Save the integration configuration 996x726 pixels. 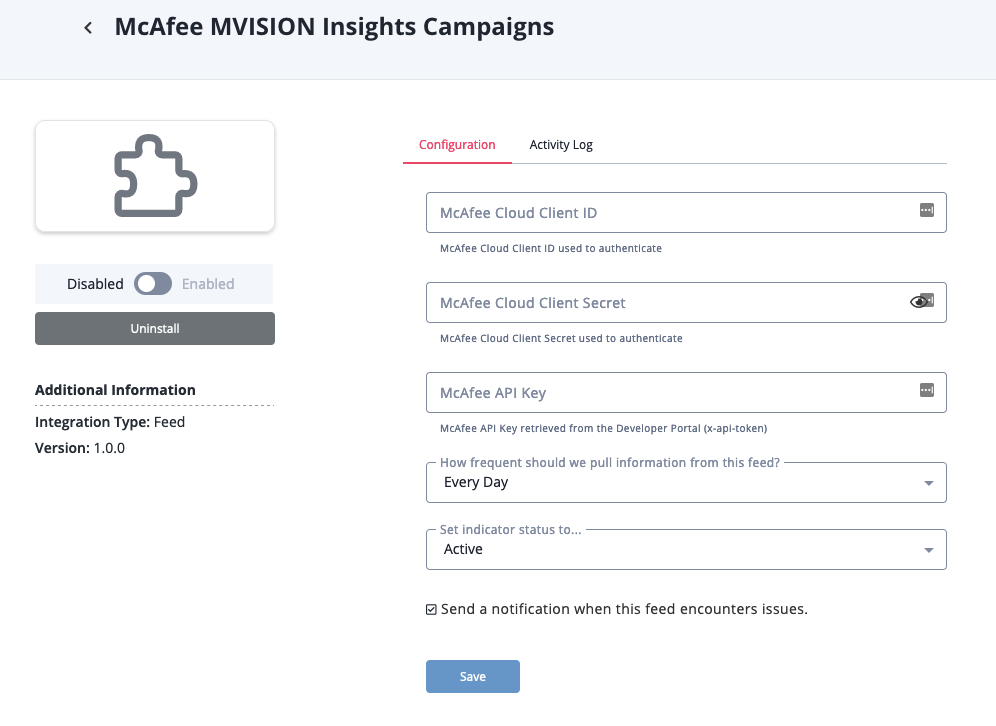pyautogui.click(x=473, y=676)
